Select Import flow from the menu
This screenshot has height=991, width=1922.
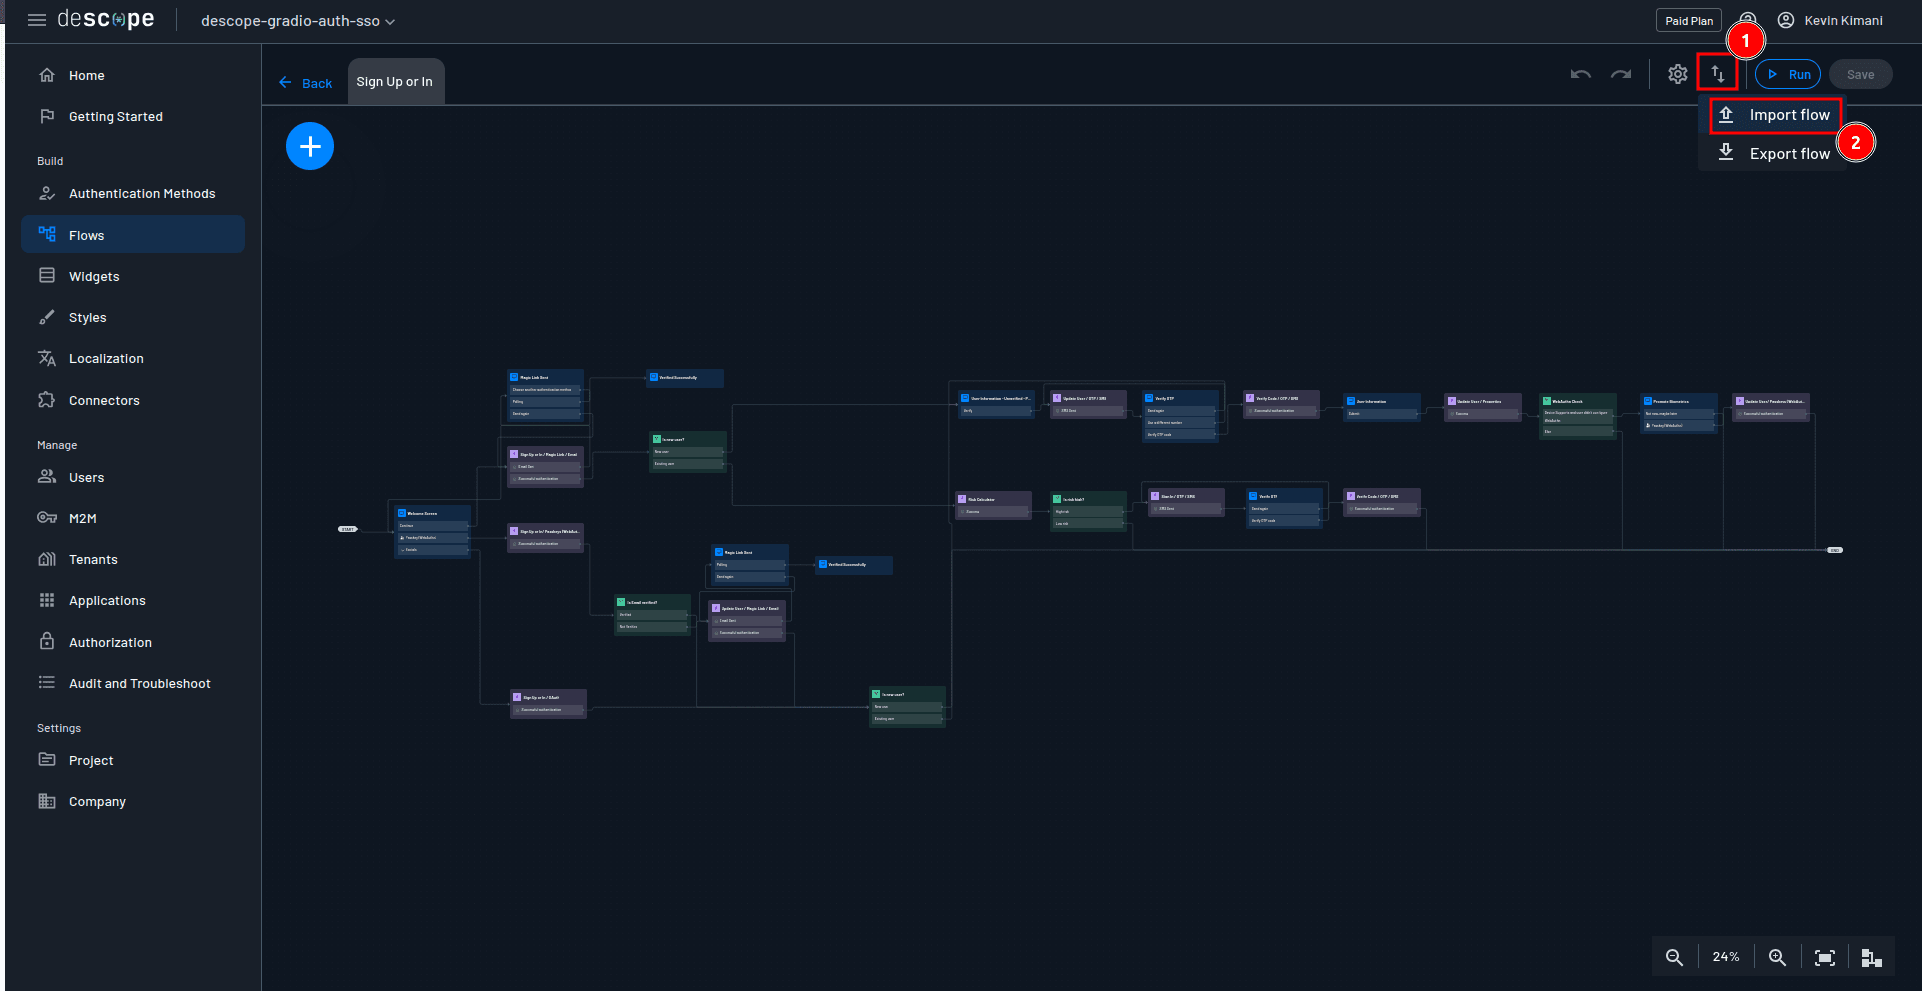pyautogui.click(x=1789, y=115)
